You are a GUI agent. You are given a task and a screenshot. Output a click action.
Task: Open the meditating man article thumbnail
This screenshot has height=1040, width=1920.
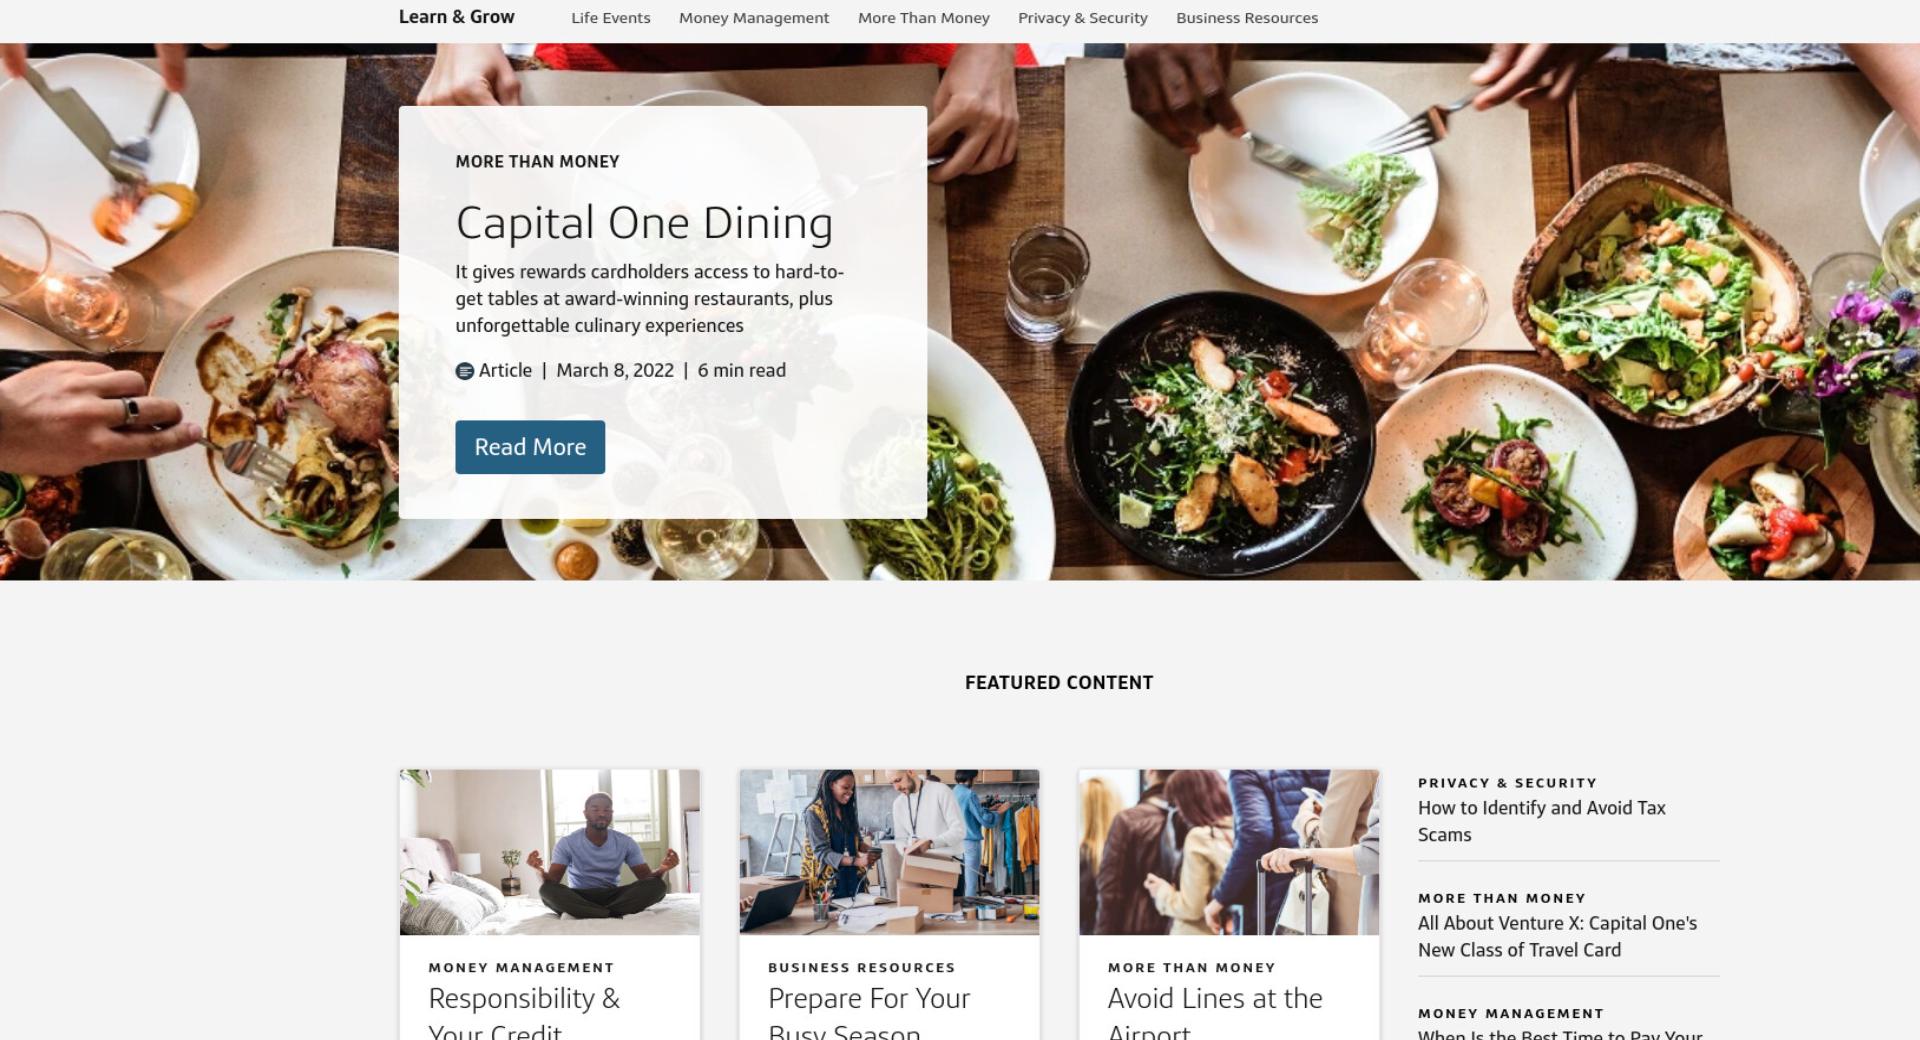click(550, 852)
